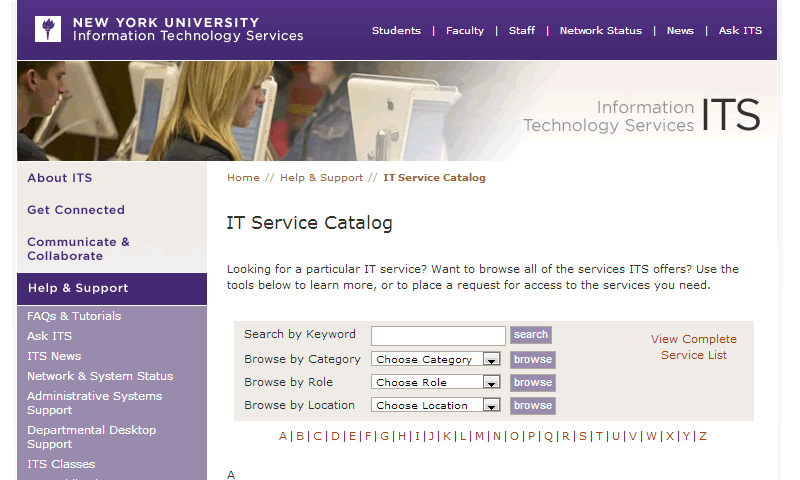Open Get Connected sidebar section

[76, 210]
